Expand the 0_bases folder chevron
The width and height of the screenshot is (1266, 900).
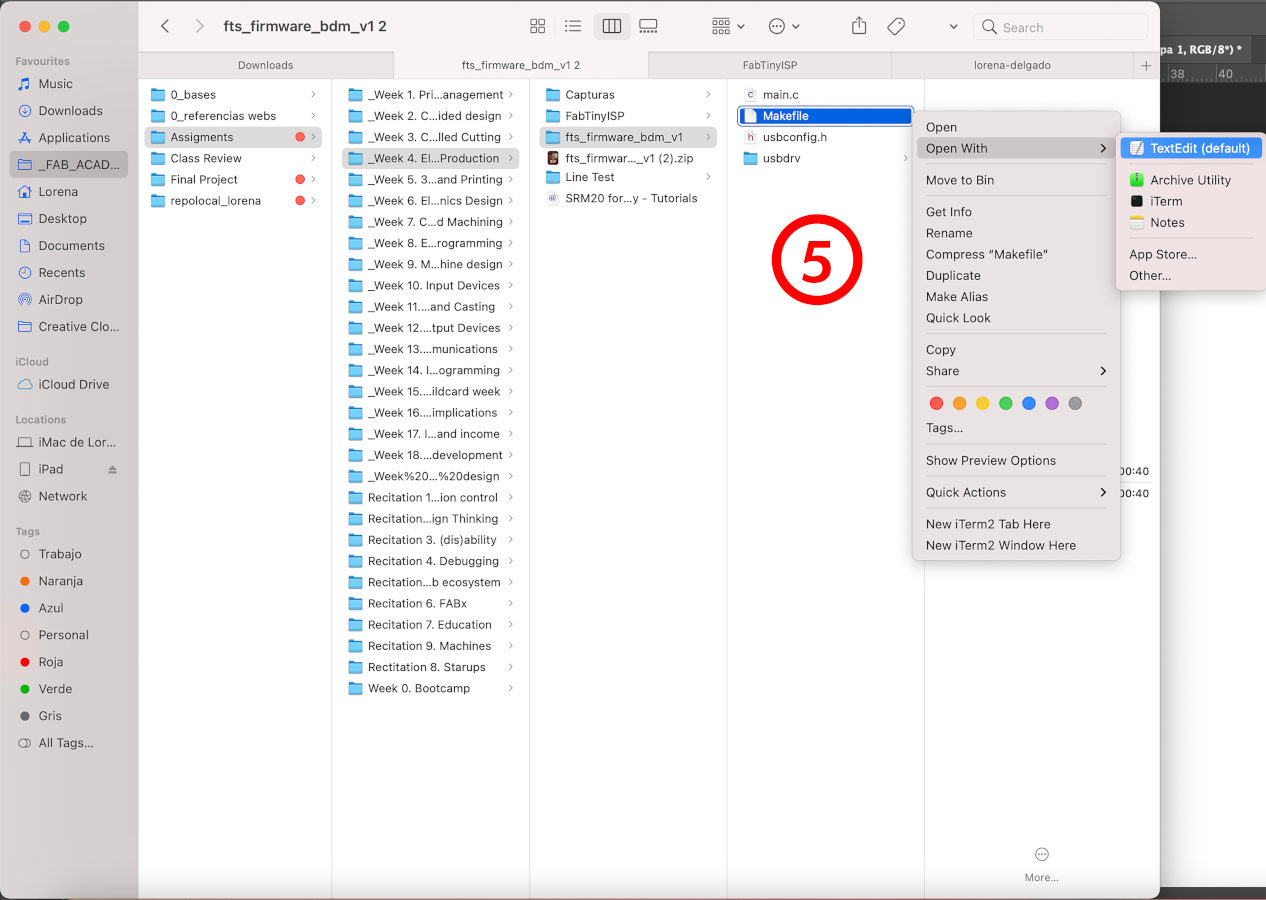[313, 95]
